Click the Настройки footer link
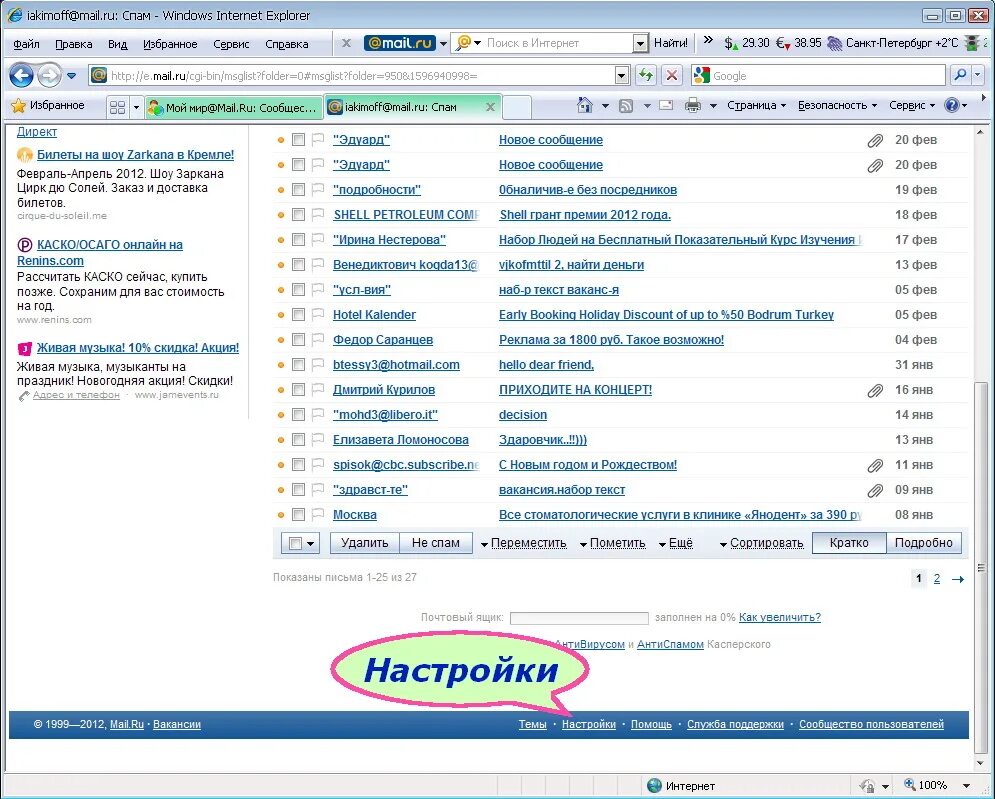The image size is (995, 799). click(589, 724)
